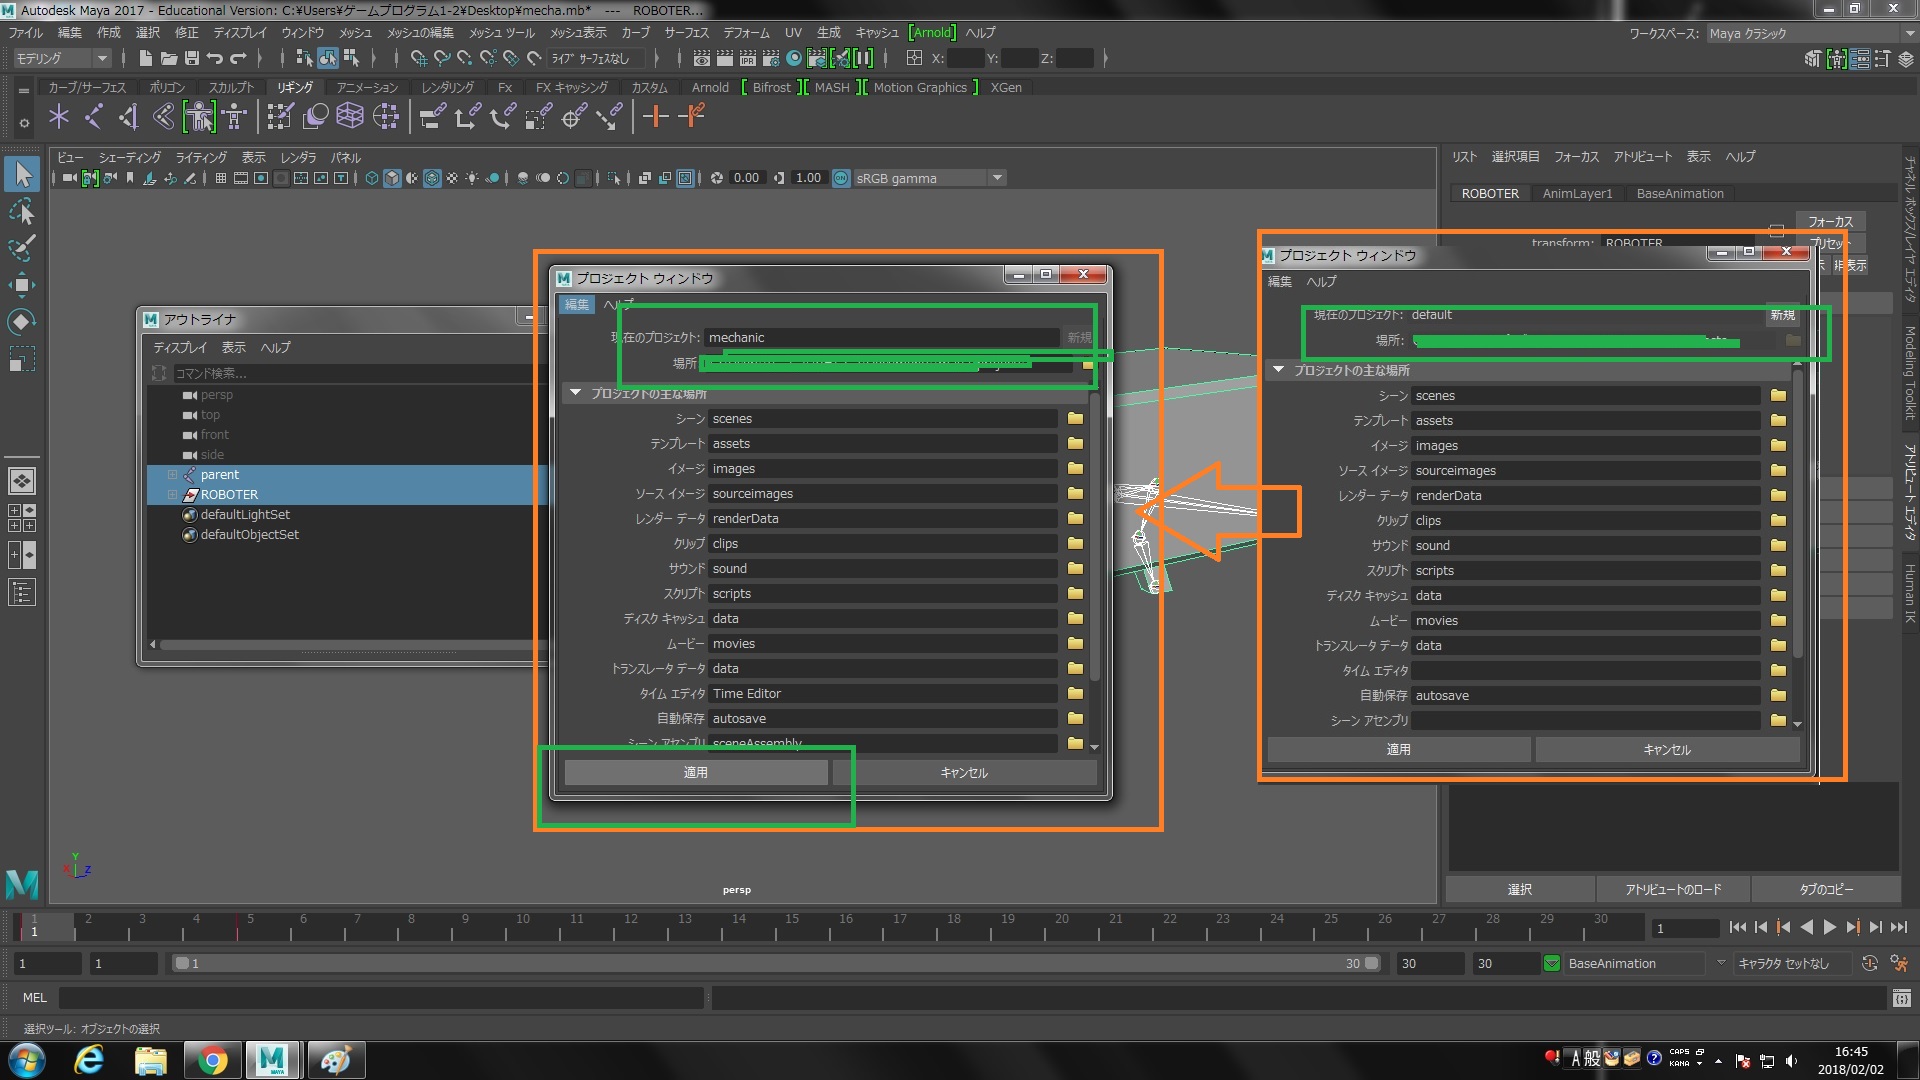Expand the parent node in Outliner
Viewport: 1920px width, 1080px height.
coord(172,475)
